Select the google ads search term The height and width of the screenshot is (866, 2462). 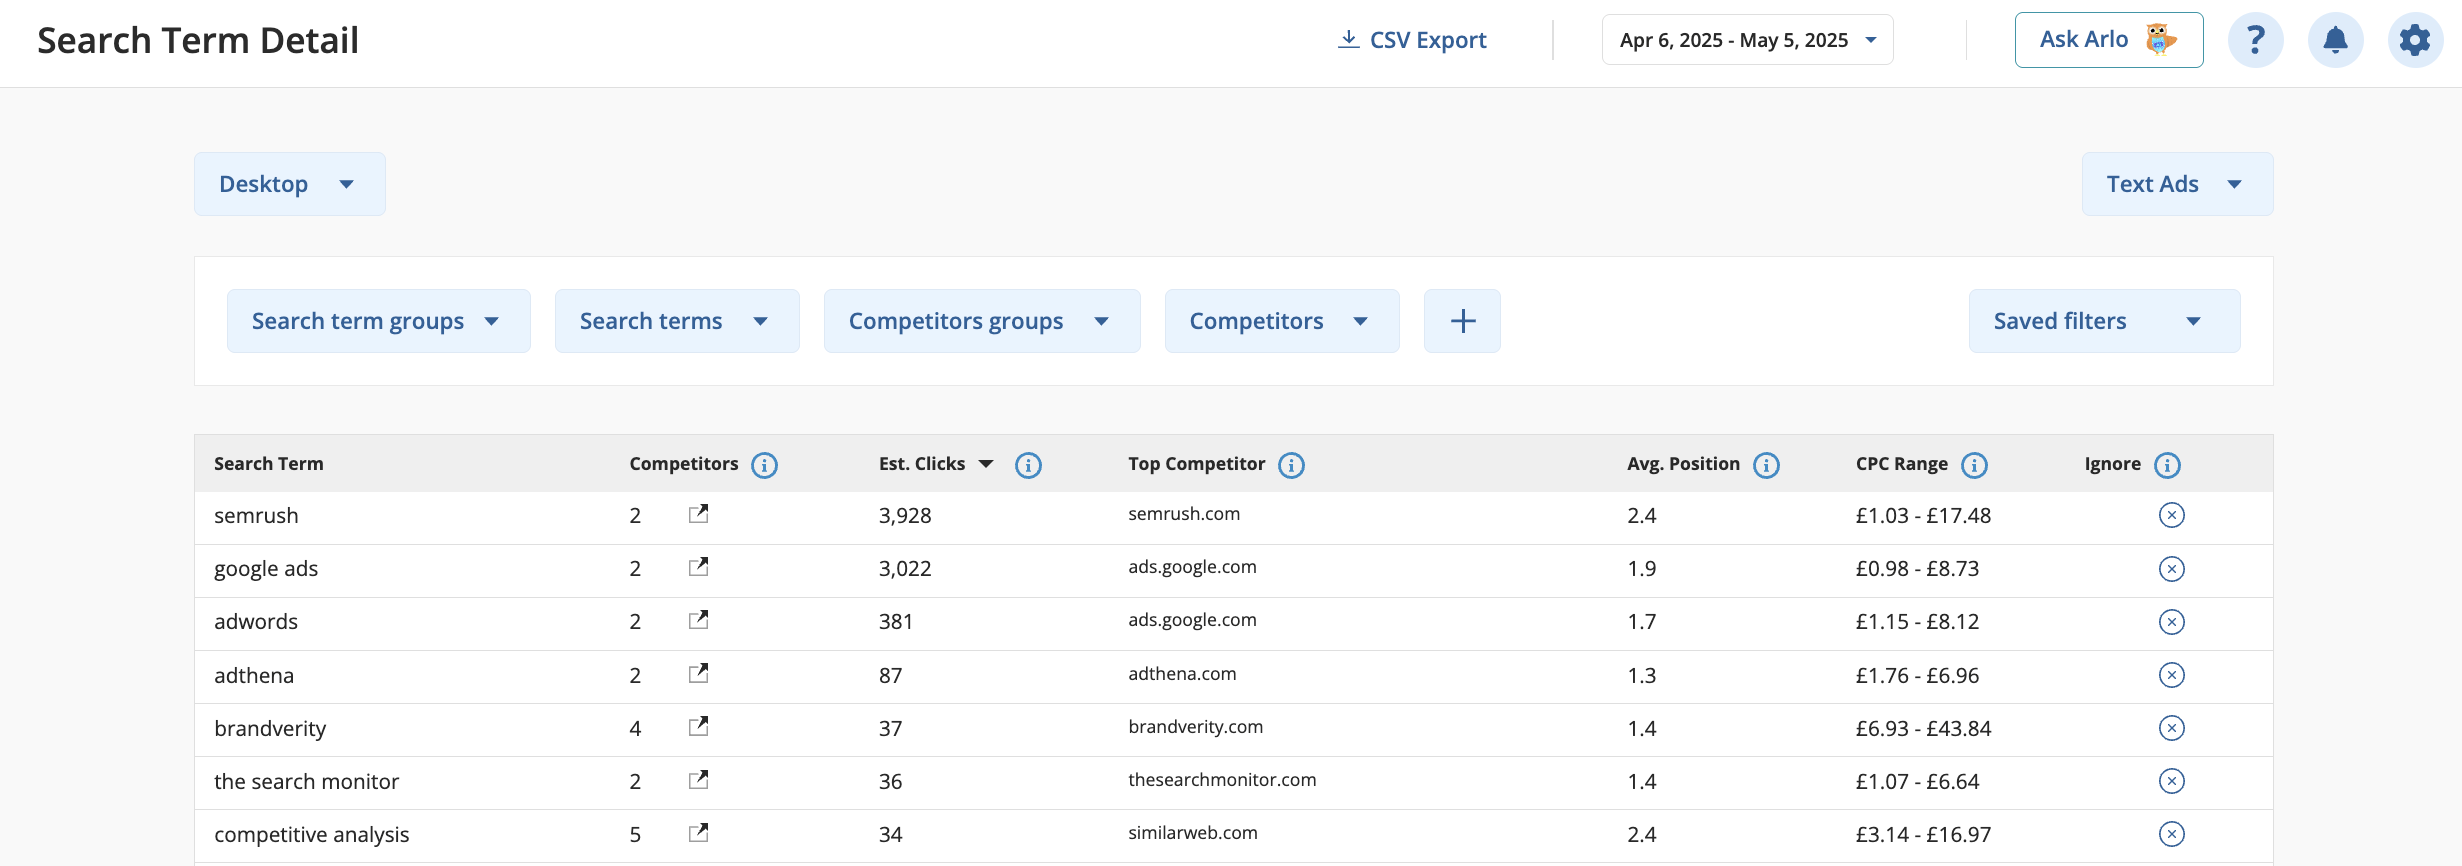point(266,569)
